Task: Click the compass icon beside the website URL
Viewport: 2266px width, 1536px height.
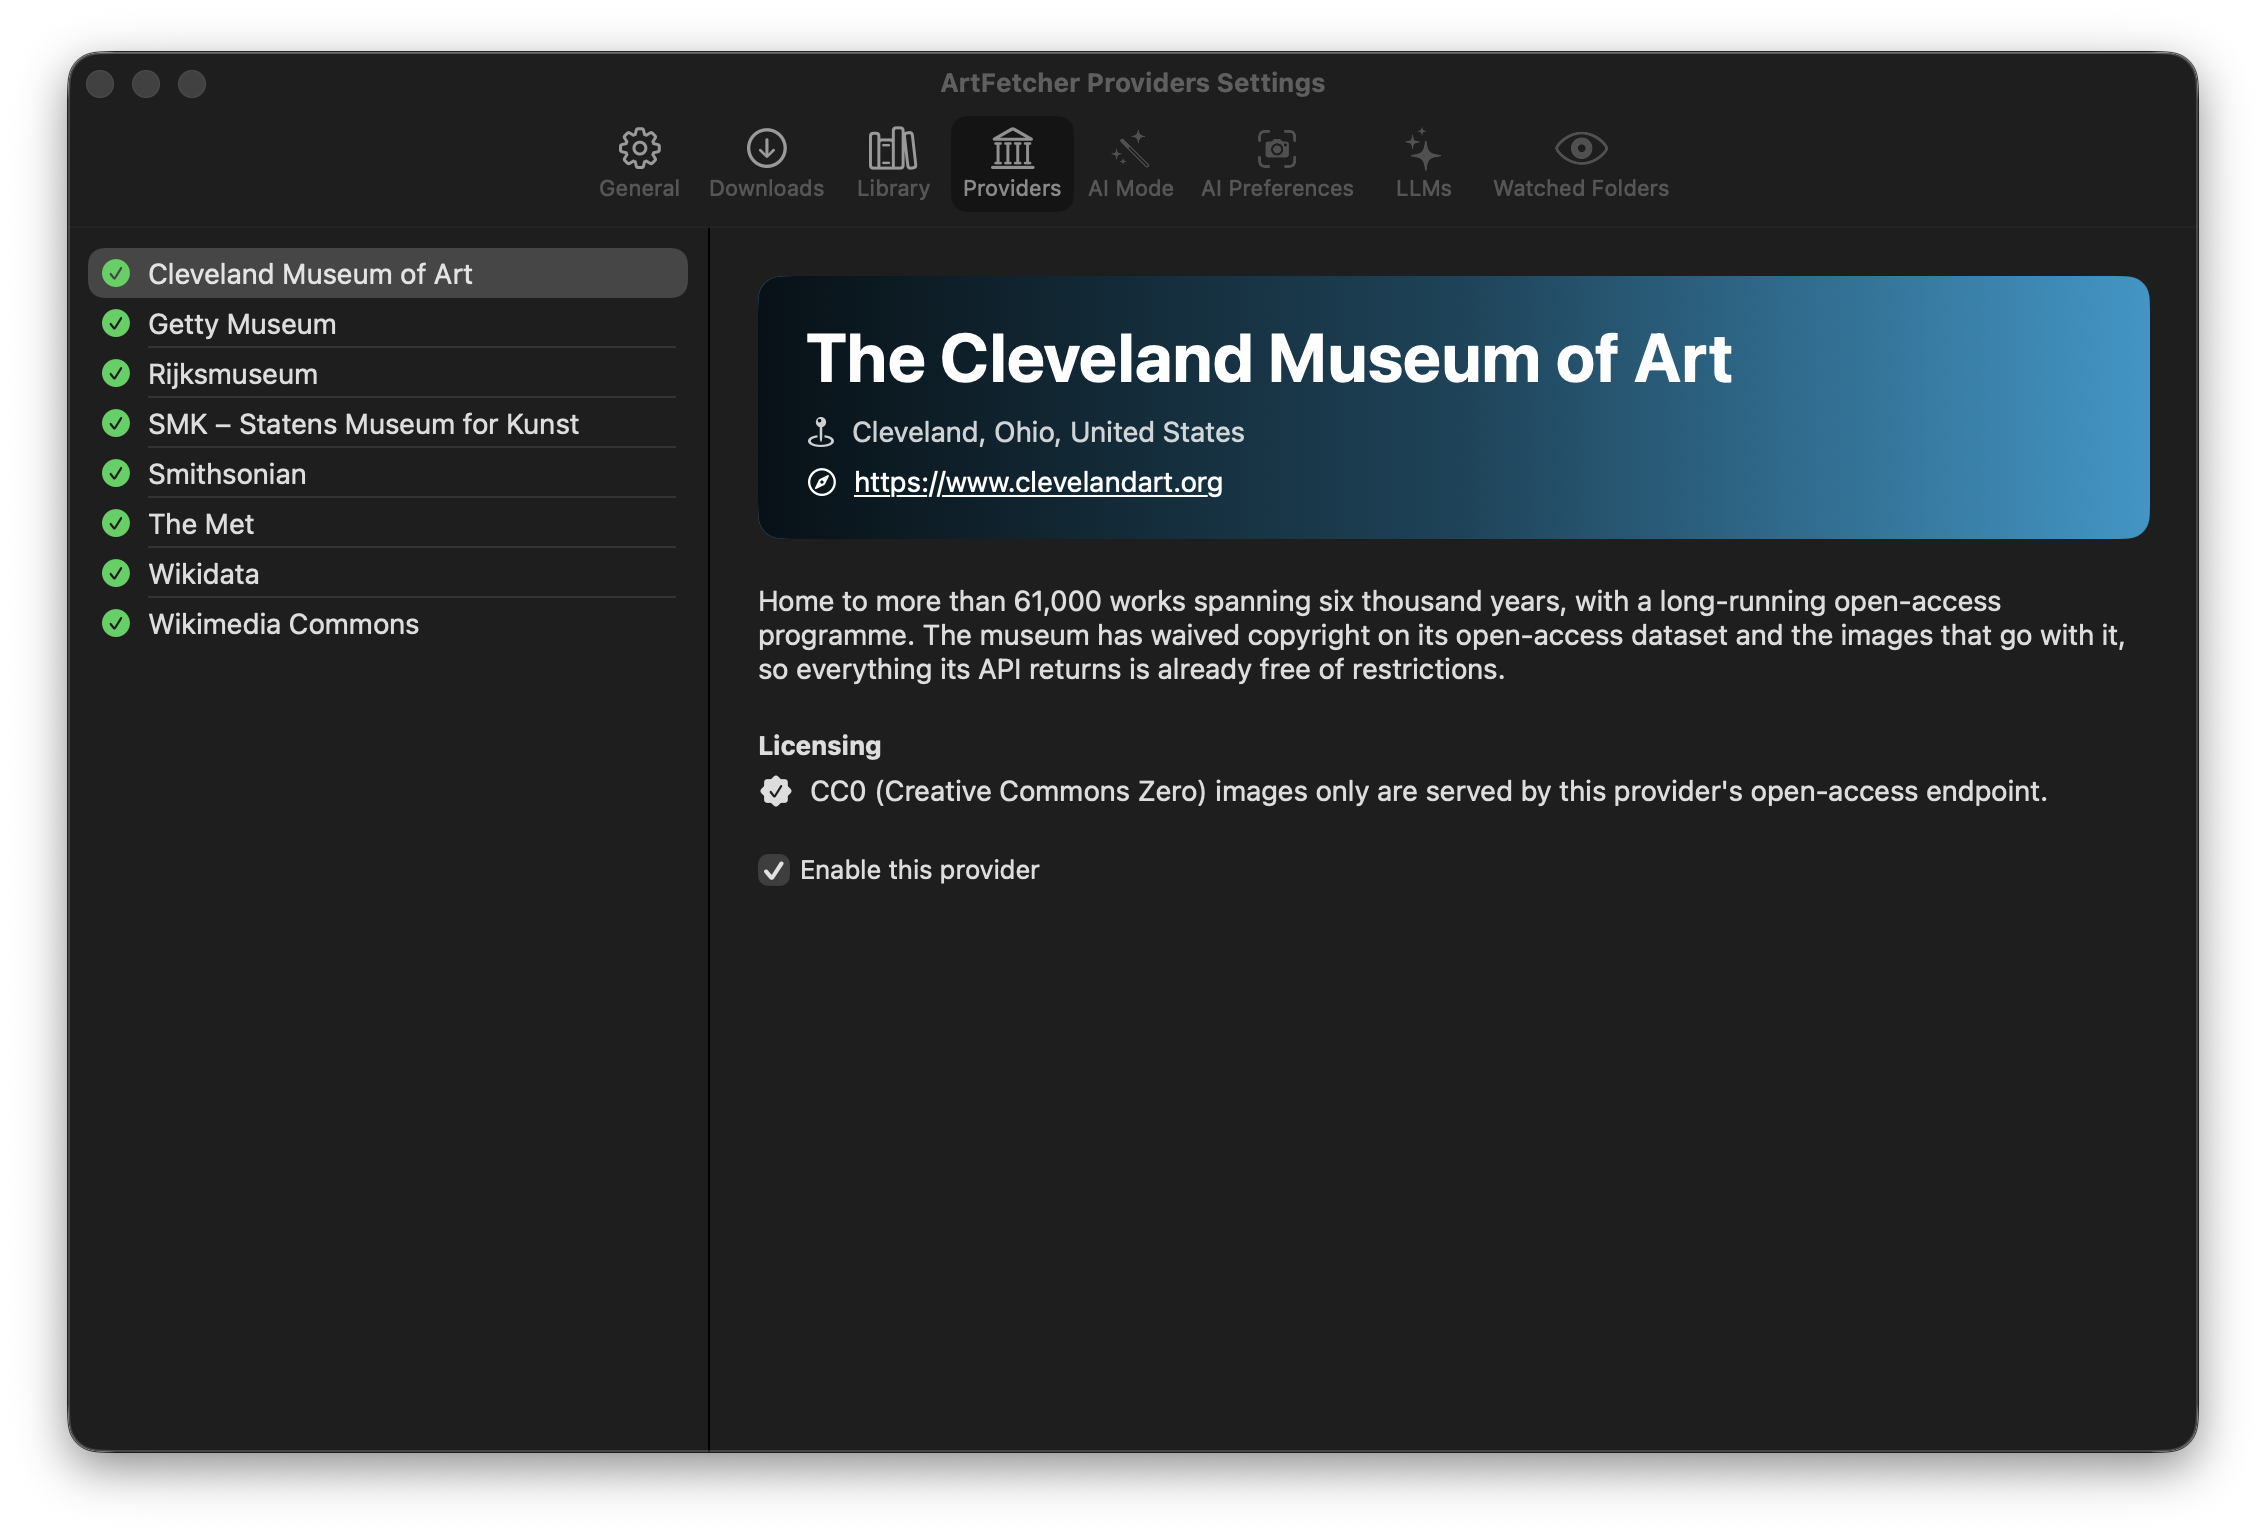Action: point(822,482)
